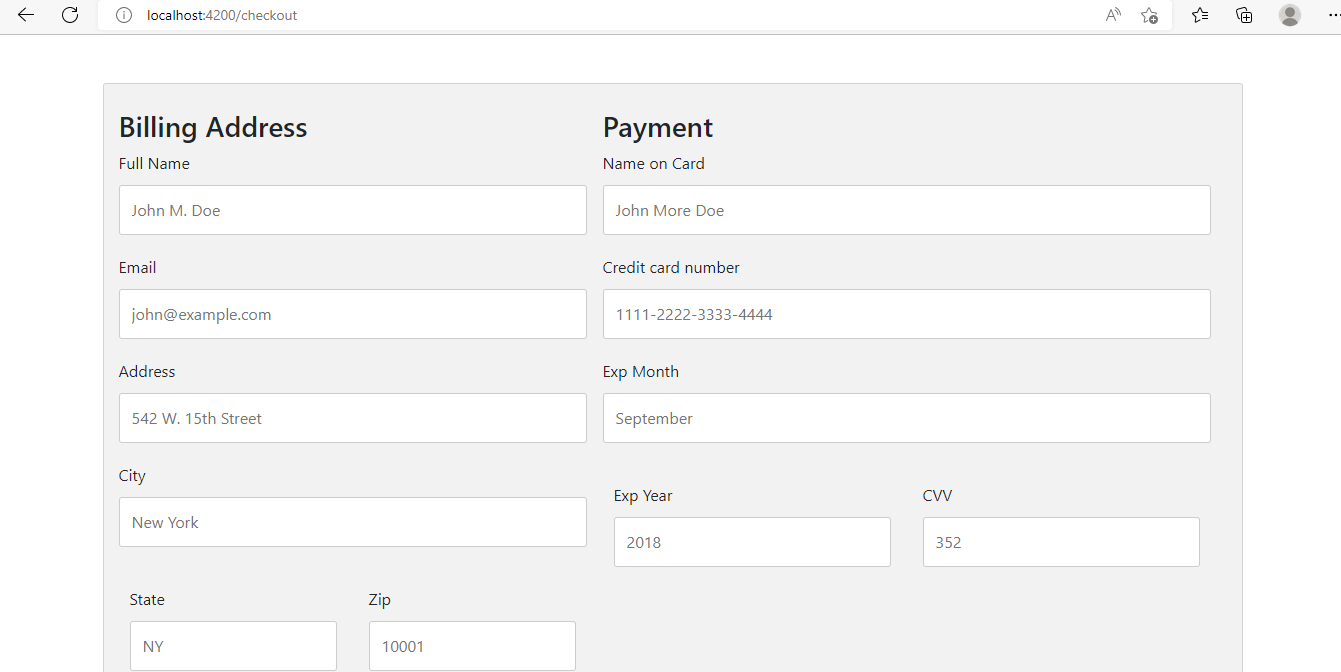Focus the CVV input box
1341x672 pixels.
(1060, 542)
